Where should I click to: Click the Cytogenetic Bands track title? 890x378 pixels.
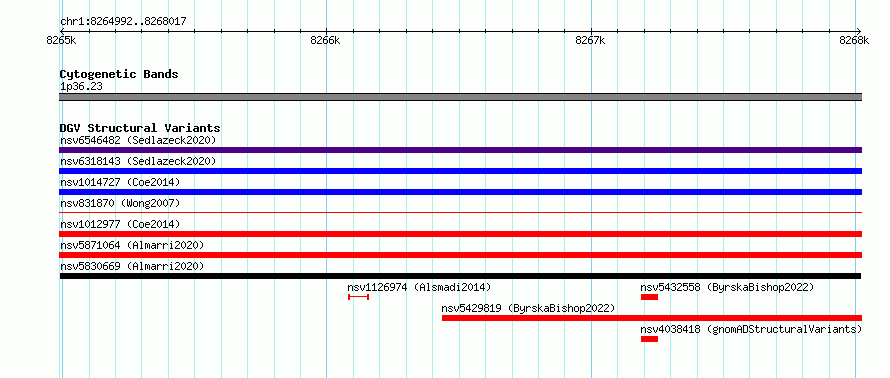(x=119, y=74)
